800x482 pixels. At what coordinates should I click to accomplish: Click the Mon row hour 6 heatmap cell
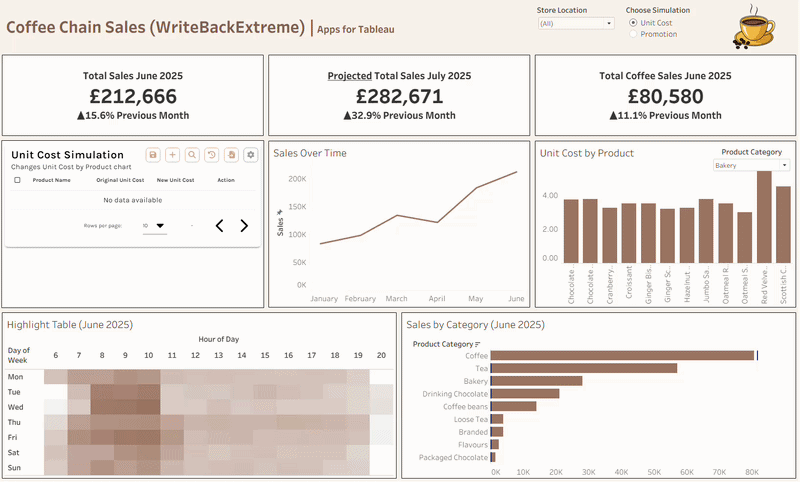56,377
